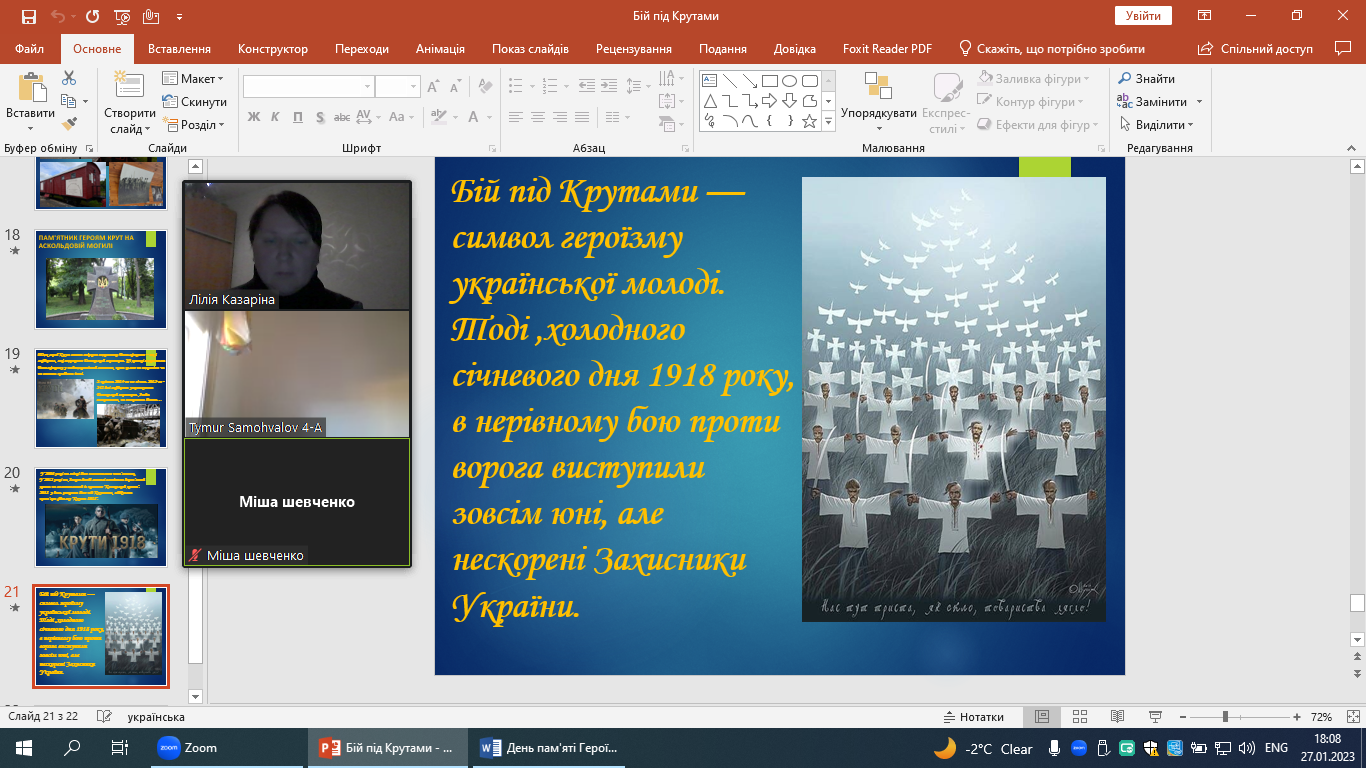Click the Cut scissors icon
This screenshot has height=768, width=1366.
click(69, 78)
